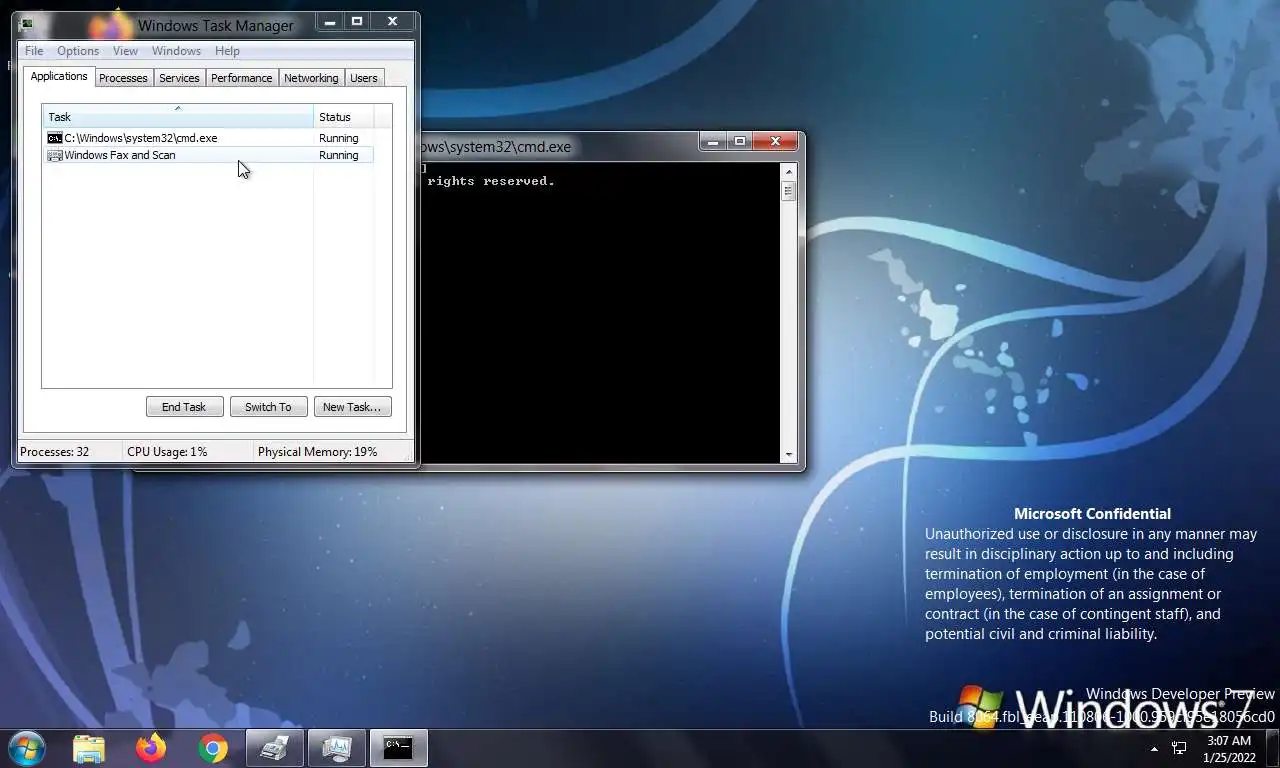
Task: Click the cmd.exe window title bar
Action: (560, 147)
